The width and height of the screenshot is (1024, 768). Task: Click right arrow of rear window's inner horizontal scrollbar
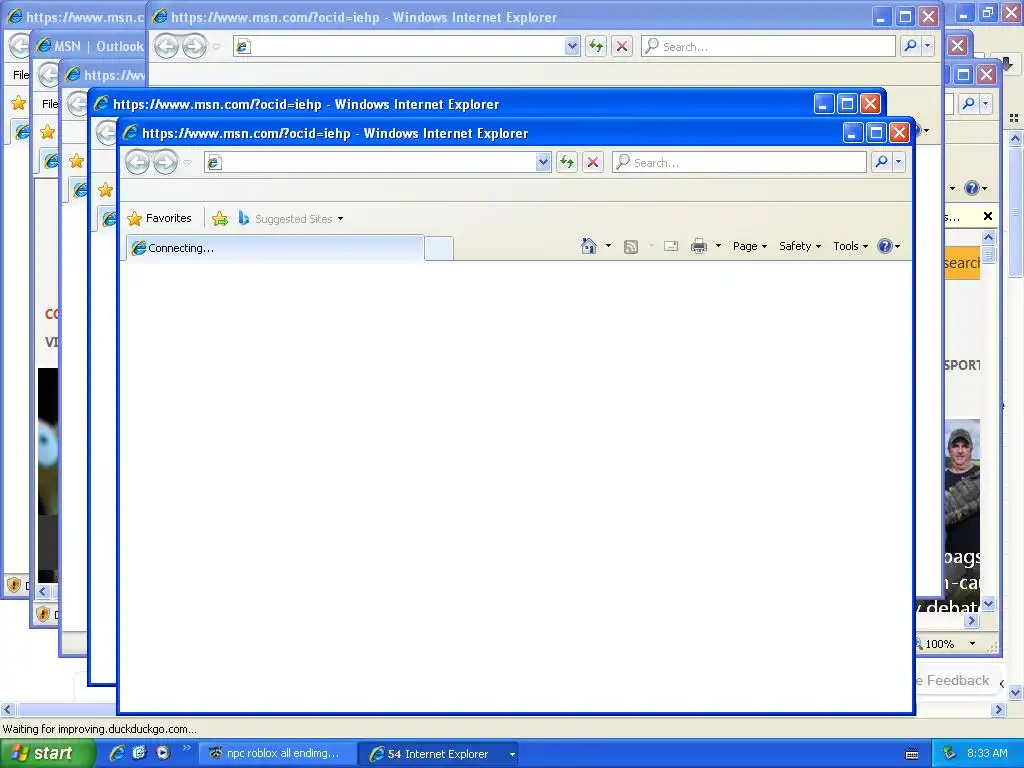tap(972, 621)
